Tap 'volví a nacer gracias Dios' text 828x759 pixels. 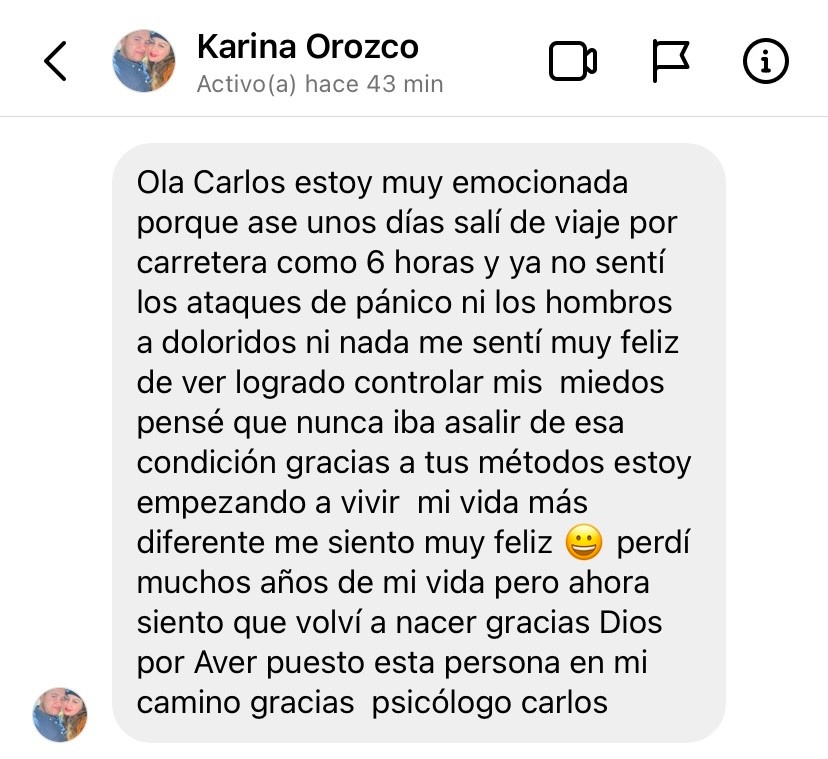[478, 623]
